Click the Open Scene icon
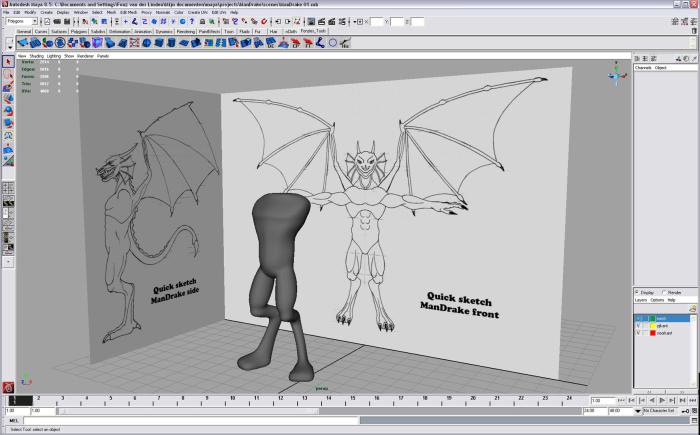Screen dimensions: 700x435 click(57, 21)
